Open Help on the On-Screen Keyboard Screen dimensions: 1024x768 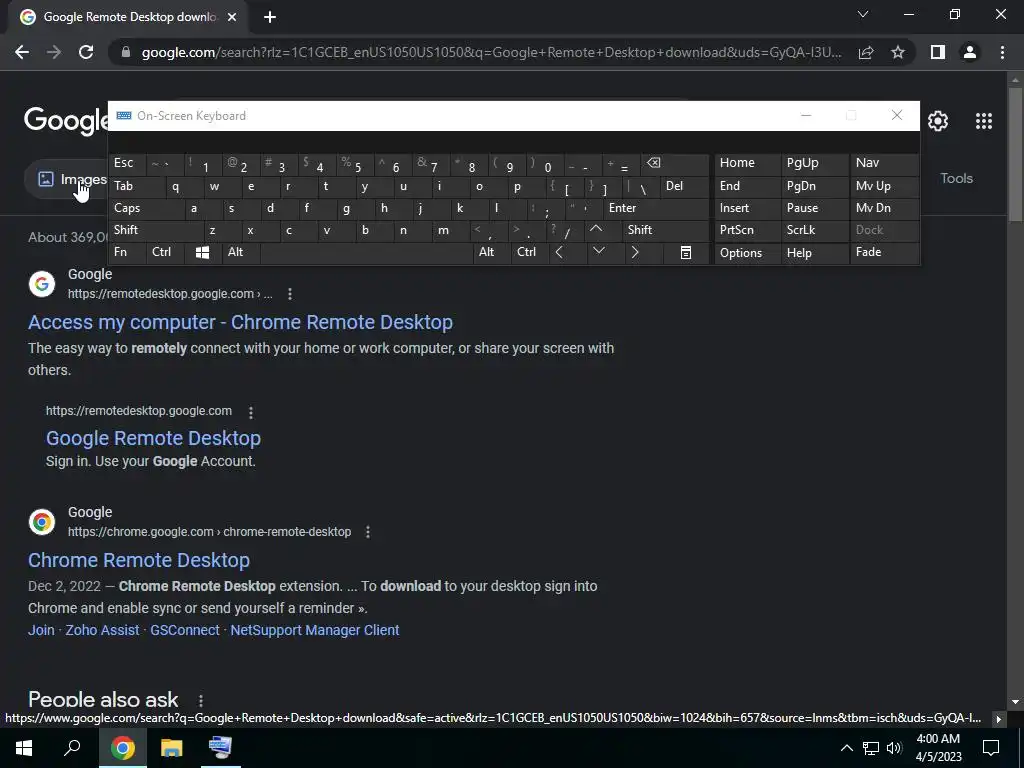click(x=814, y=253)
